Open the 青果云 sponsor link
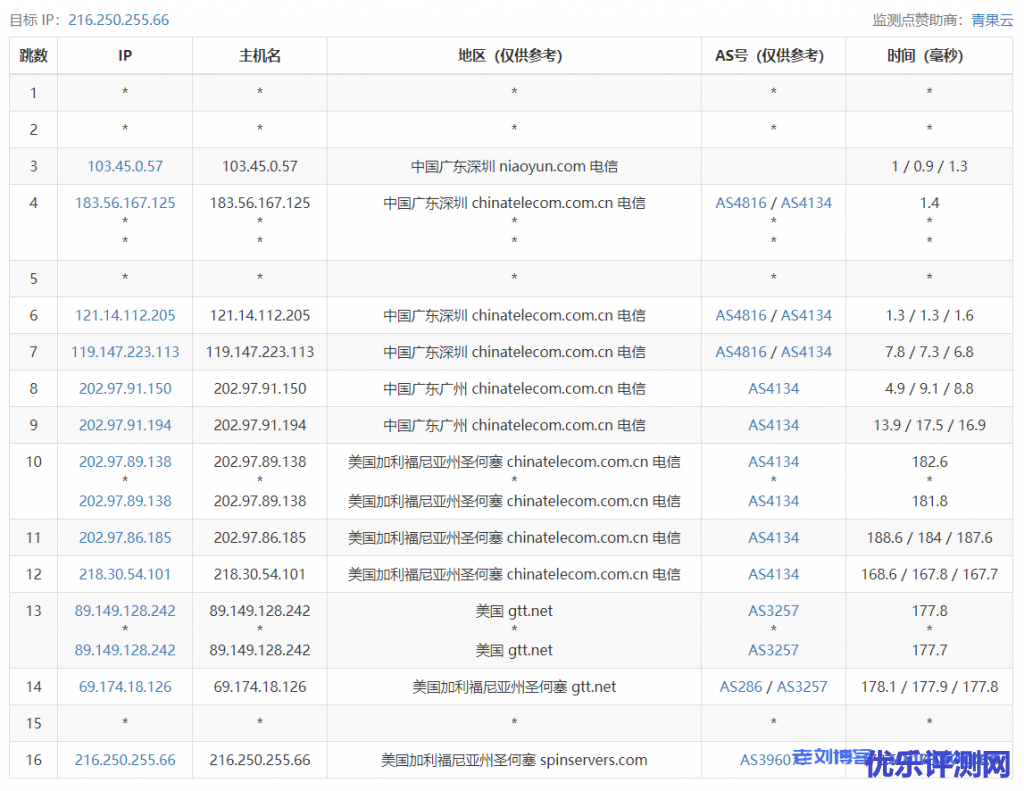This screenshot has width=1024, height=791. tap(992, 20)
